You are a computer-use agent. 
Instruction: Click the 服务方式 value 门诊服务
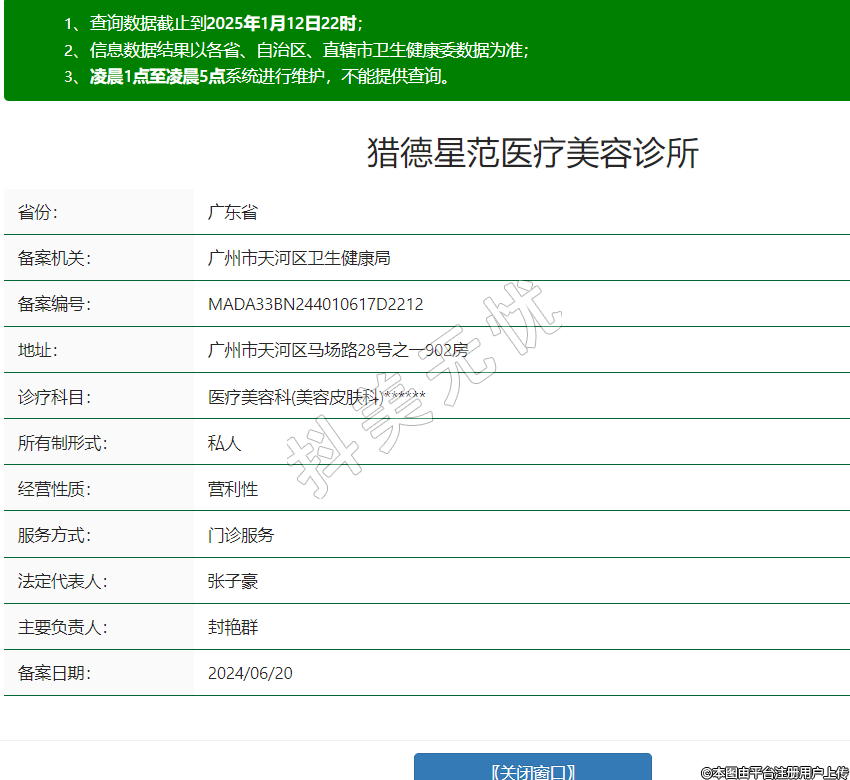pyautogui.click(x=240, y=535)
